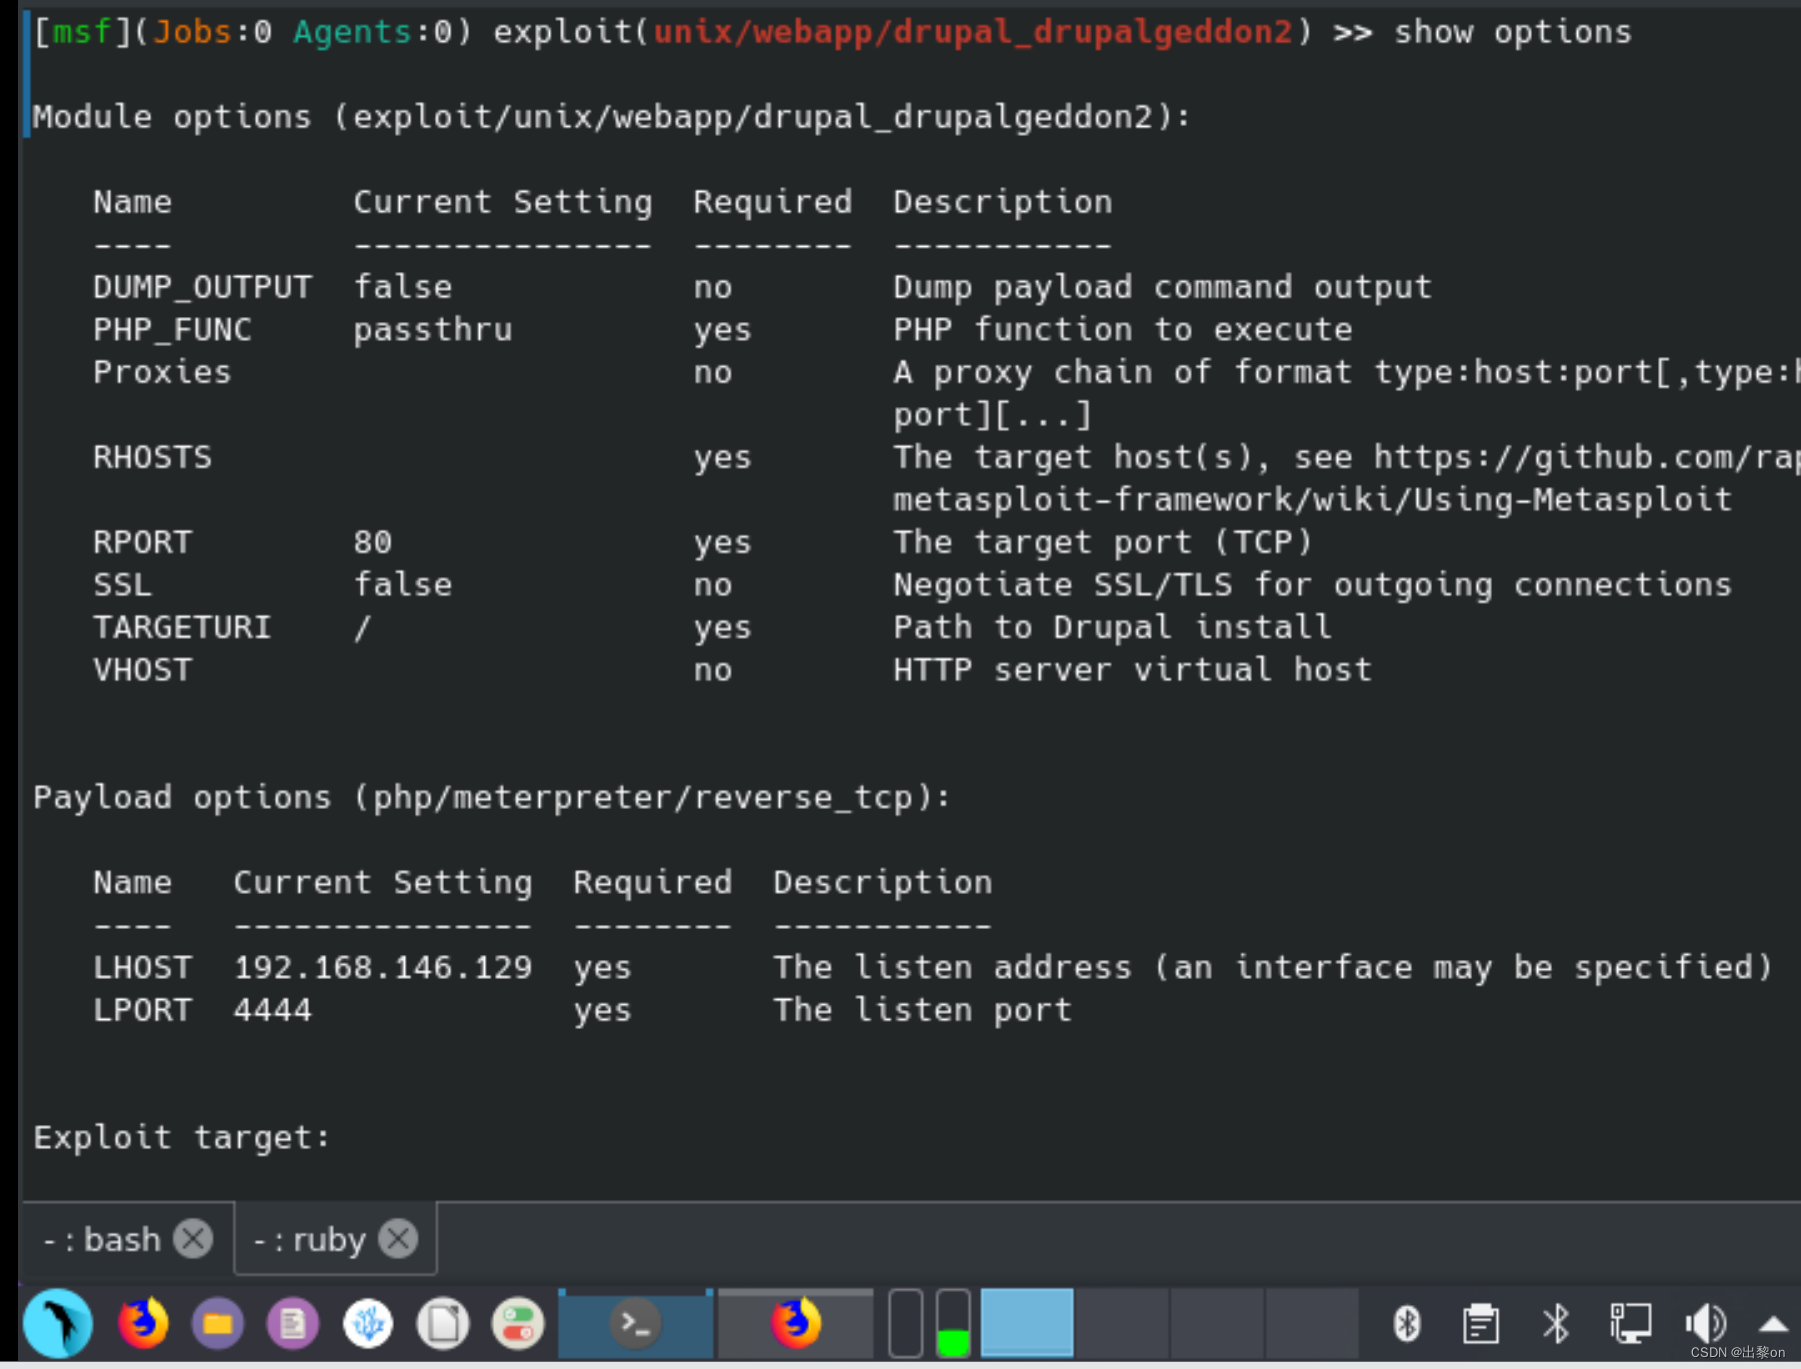The image size is (1801, 1369).
Task: Click the 'Payload options' heading line
Action: [x=492, y=797]
